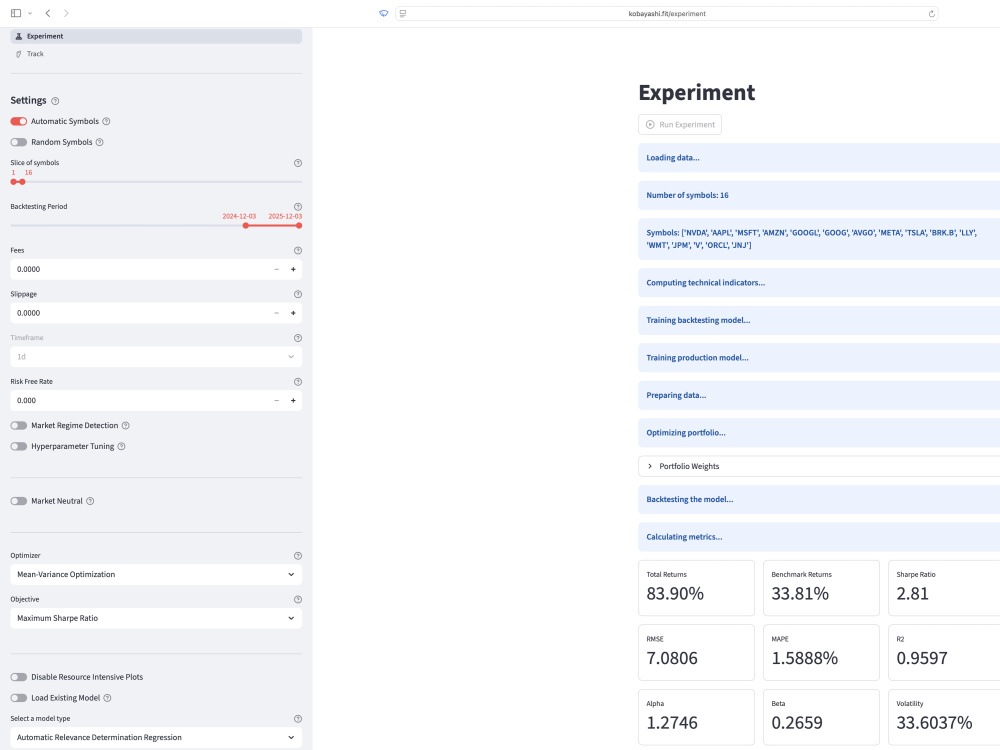Click browser sidebar toggle icon

(x=16, y=13)
